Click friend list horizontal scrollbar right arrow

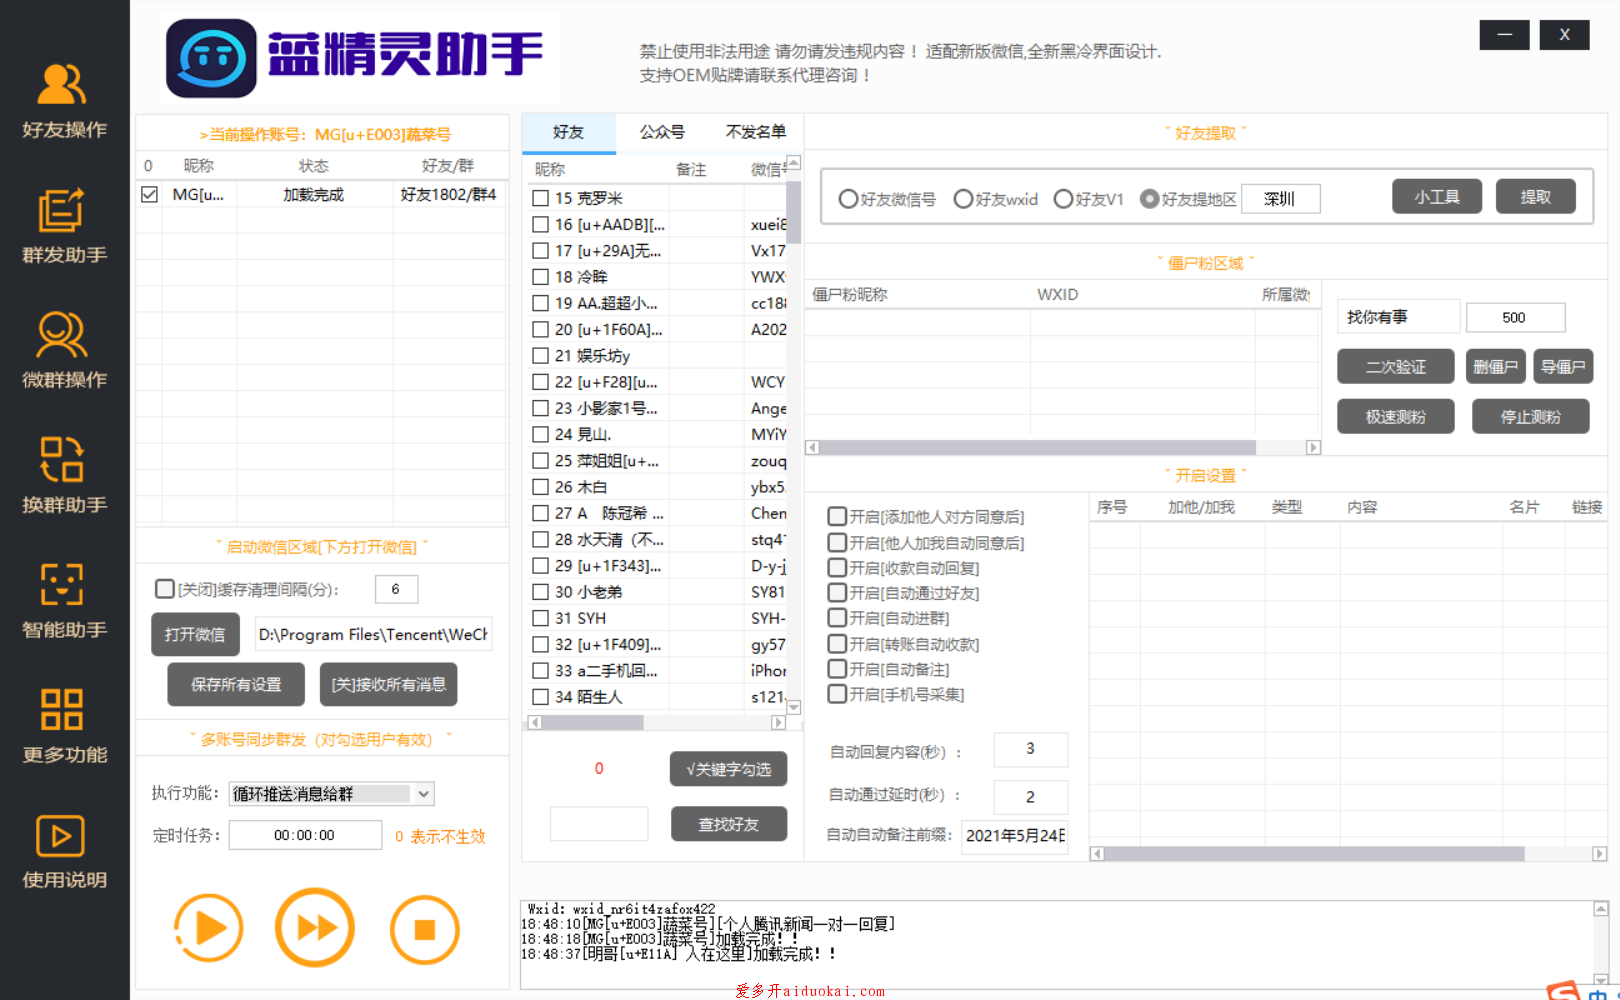click(x=779, y=722)
